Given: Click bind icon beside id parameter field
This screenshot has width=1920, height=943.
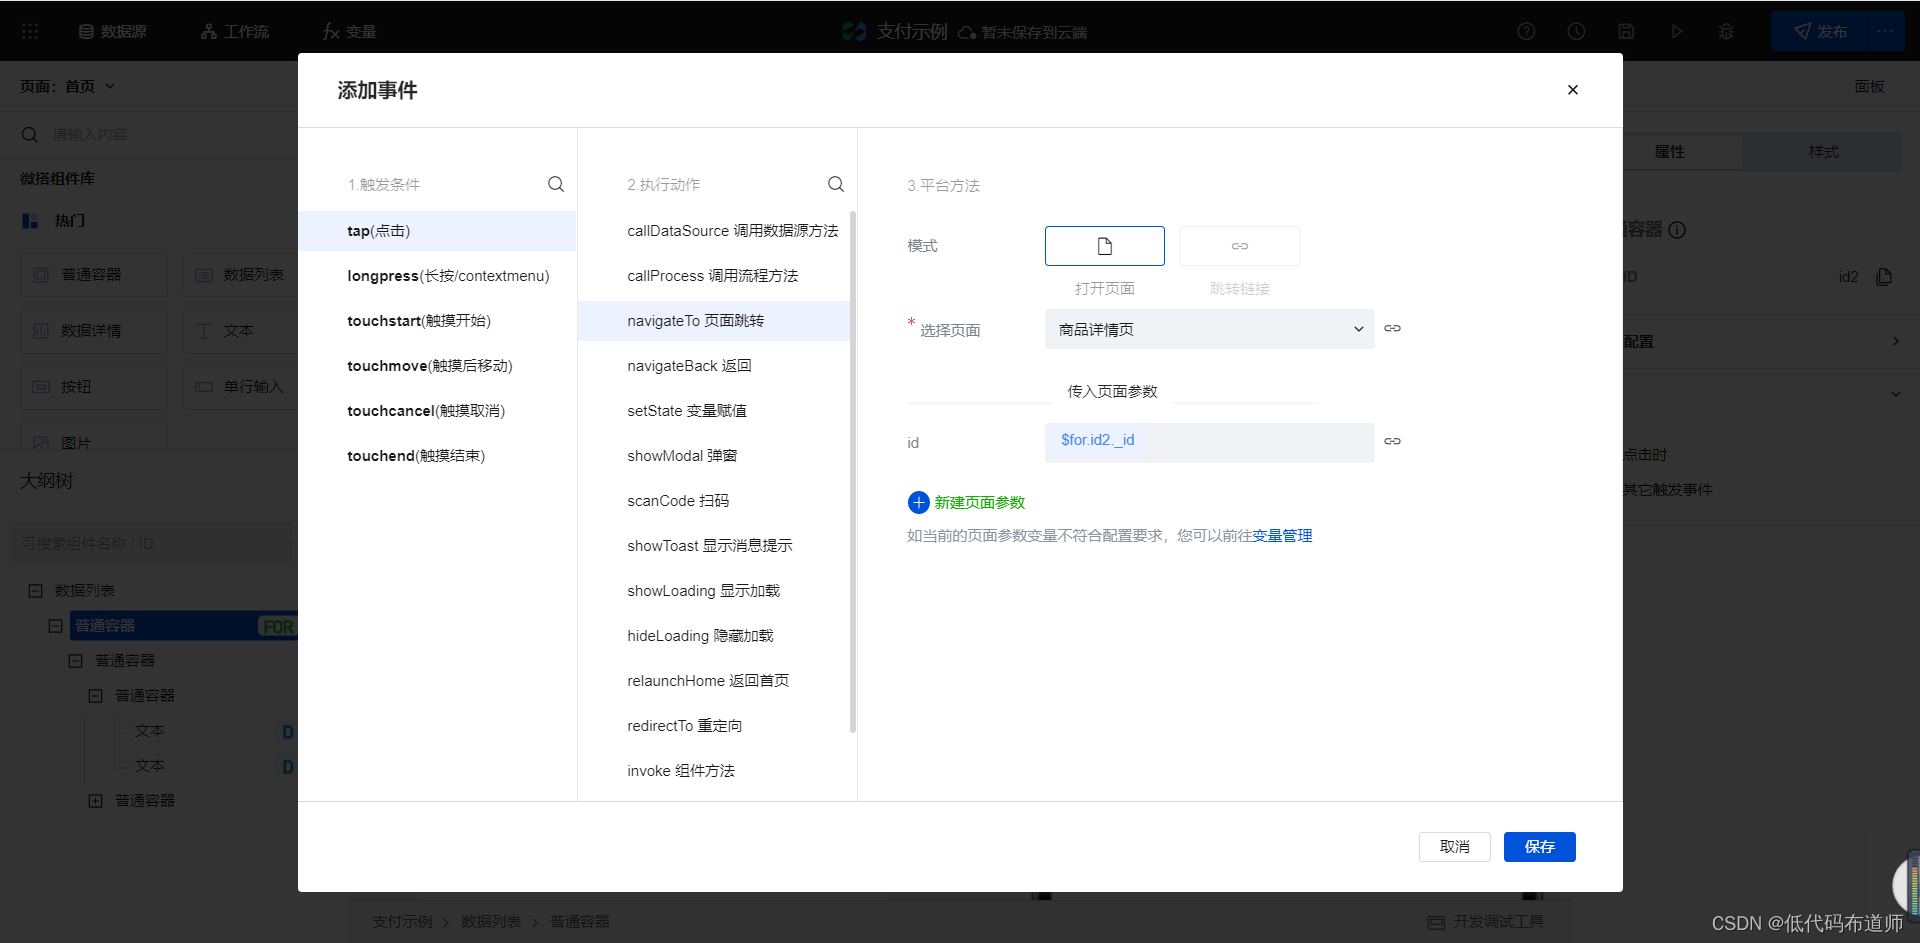Looking at the screenshot, I should click(x=1392, y=441).
